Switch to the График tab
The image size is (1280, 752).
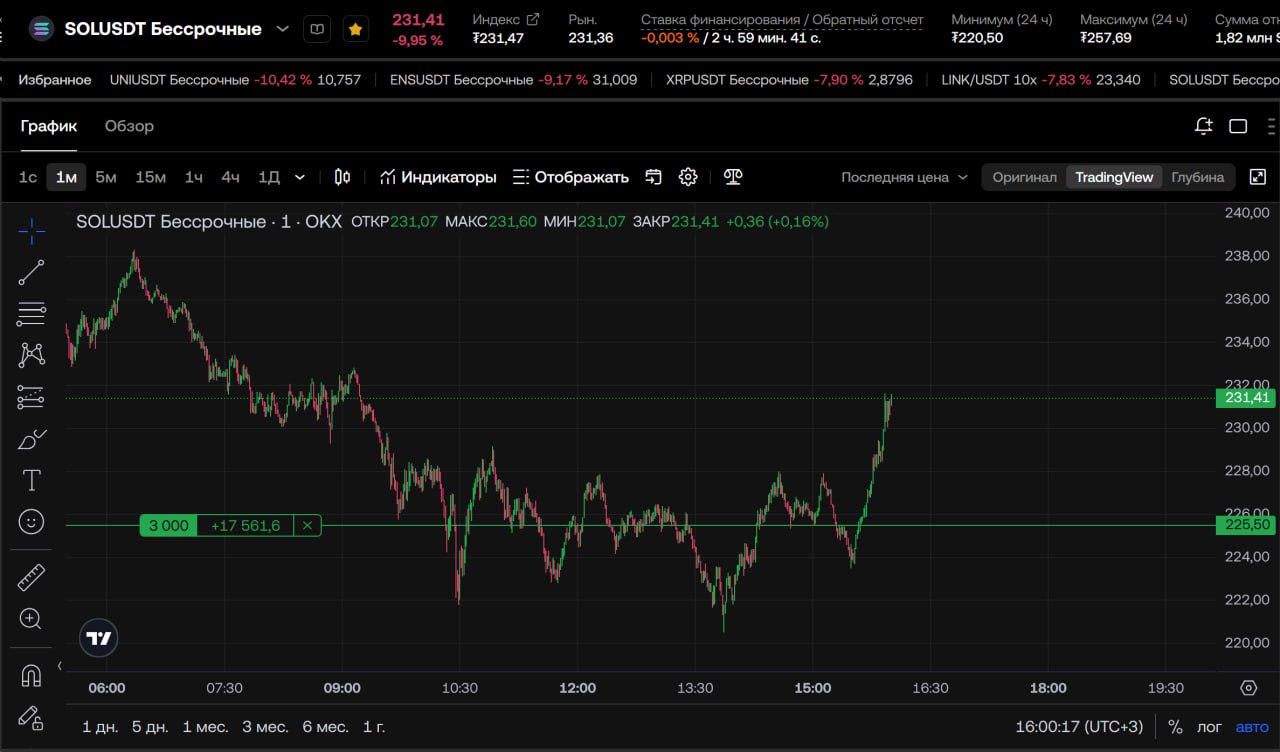49,126
